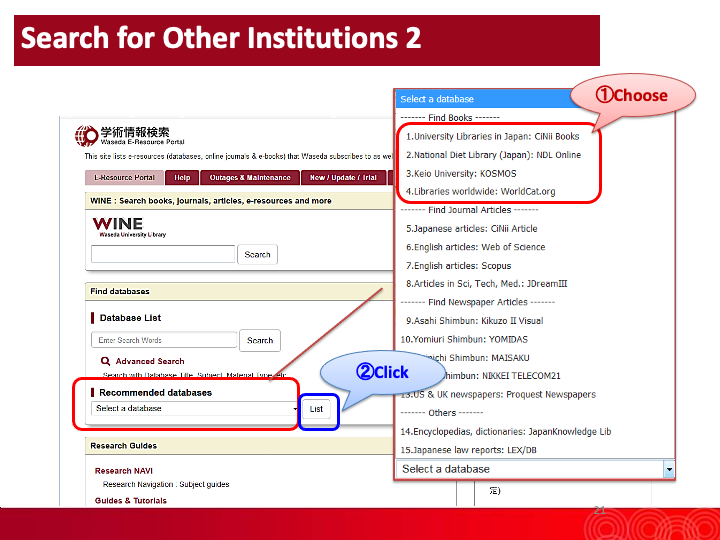Switch to the Help tab

click(182, 177)
